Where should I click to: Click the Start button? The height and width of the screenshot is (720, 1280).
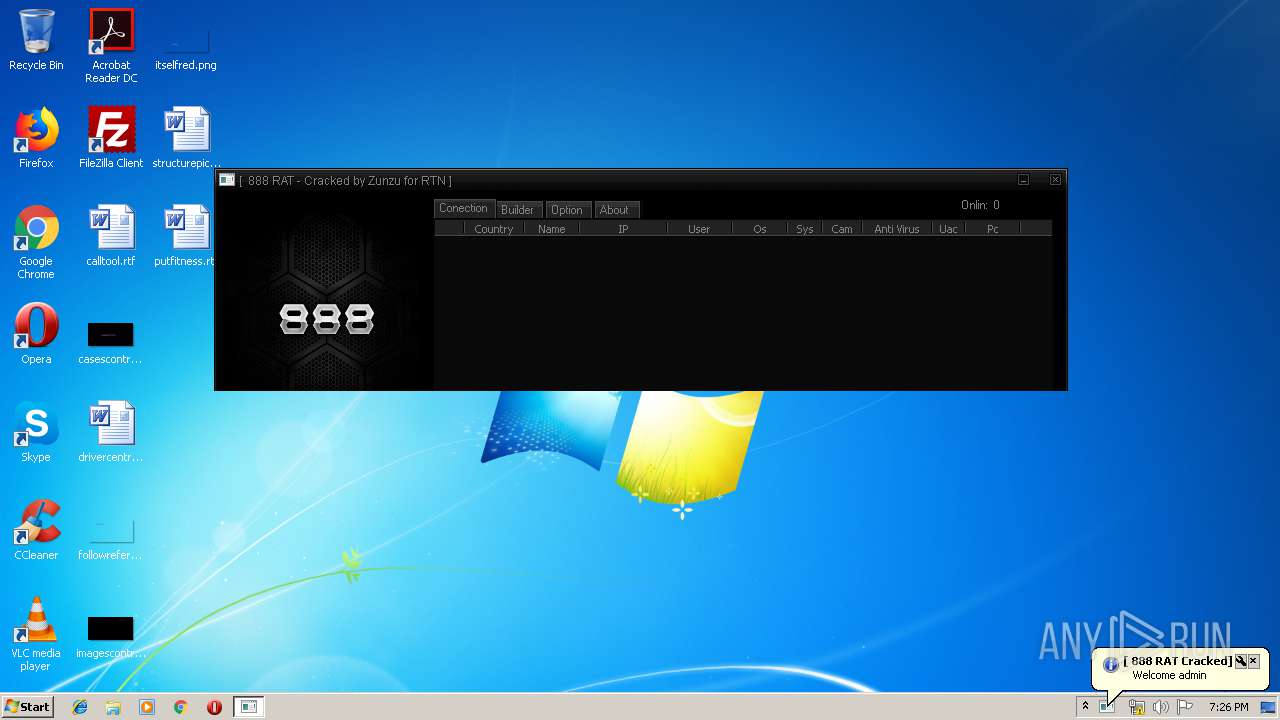click(27, 707)
